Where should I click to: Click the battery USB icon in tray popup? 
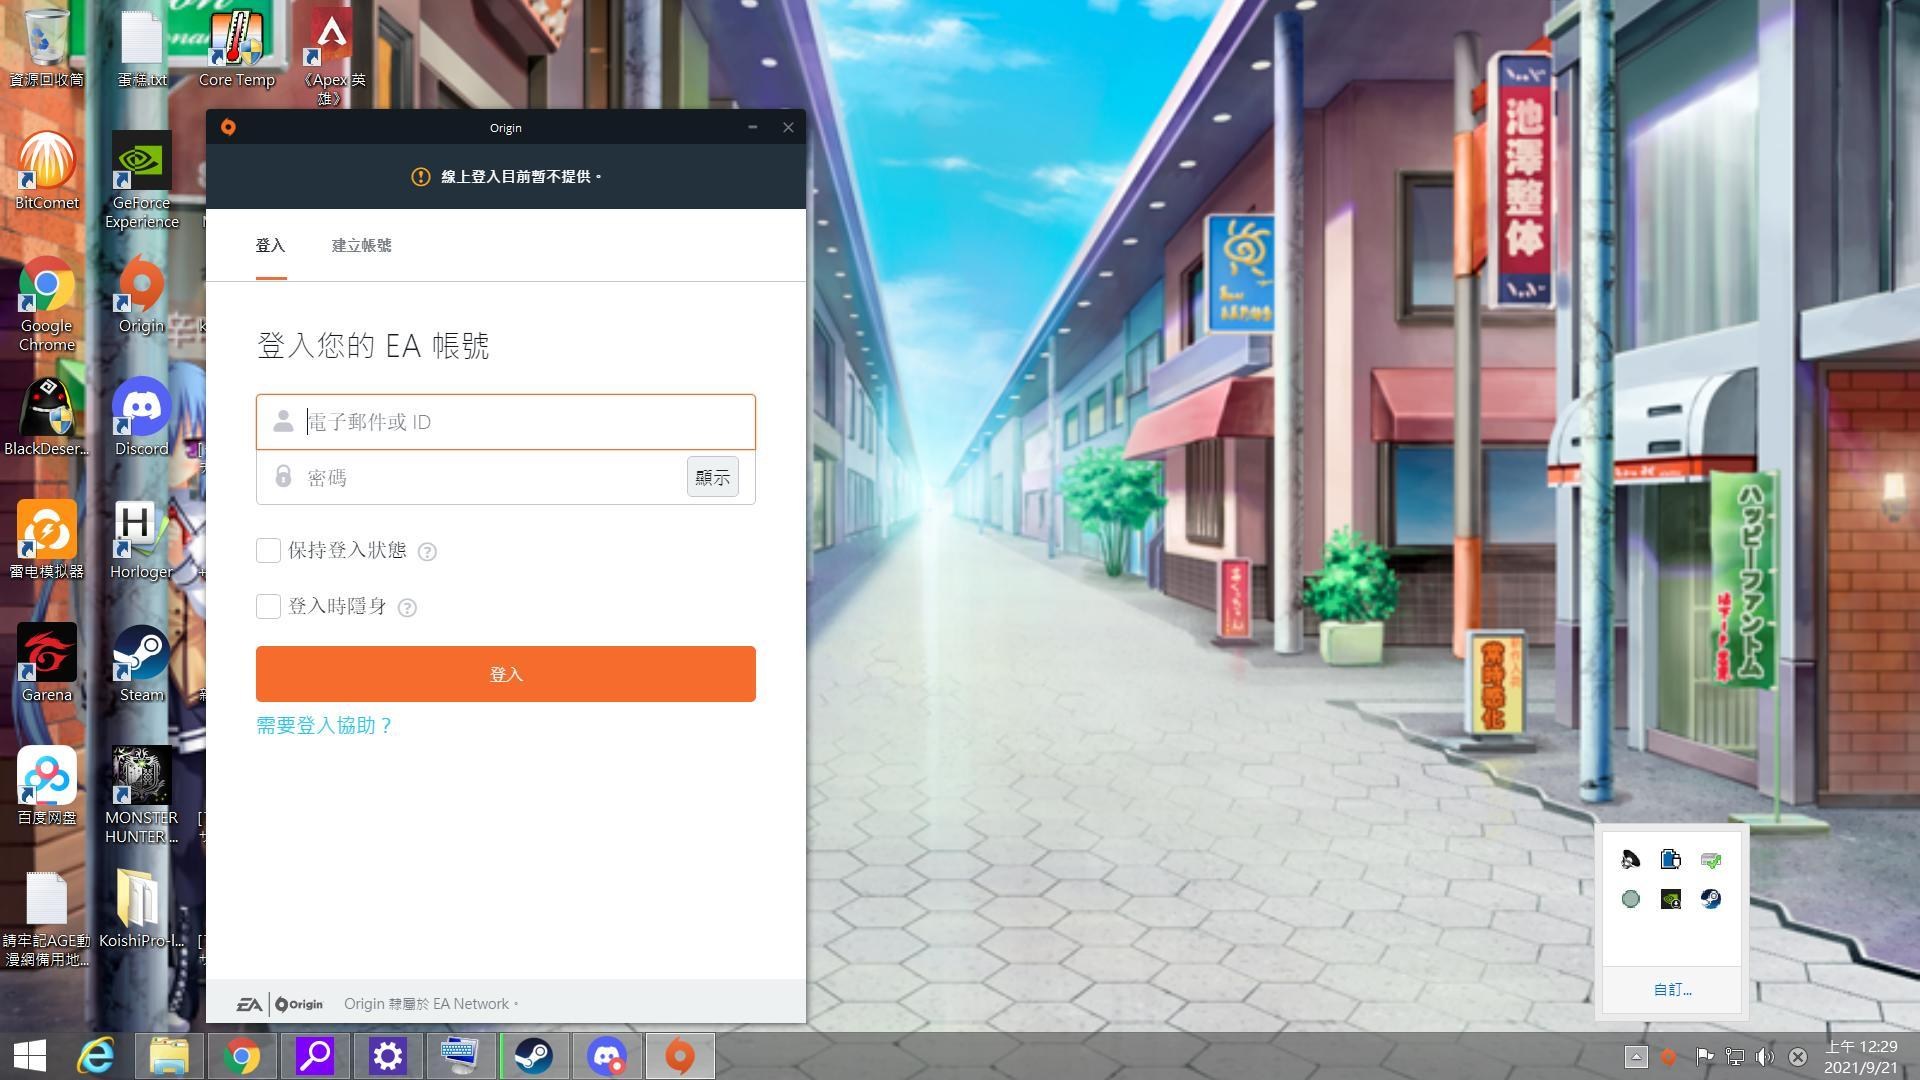point(1671,860)
